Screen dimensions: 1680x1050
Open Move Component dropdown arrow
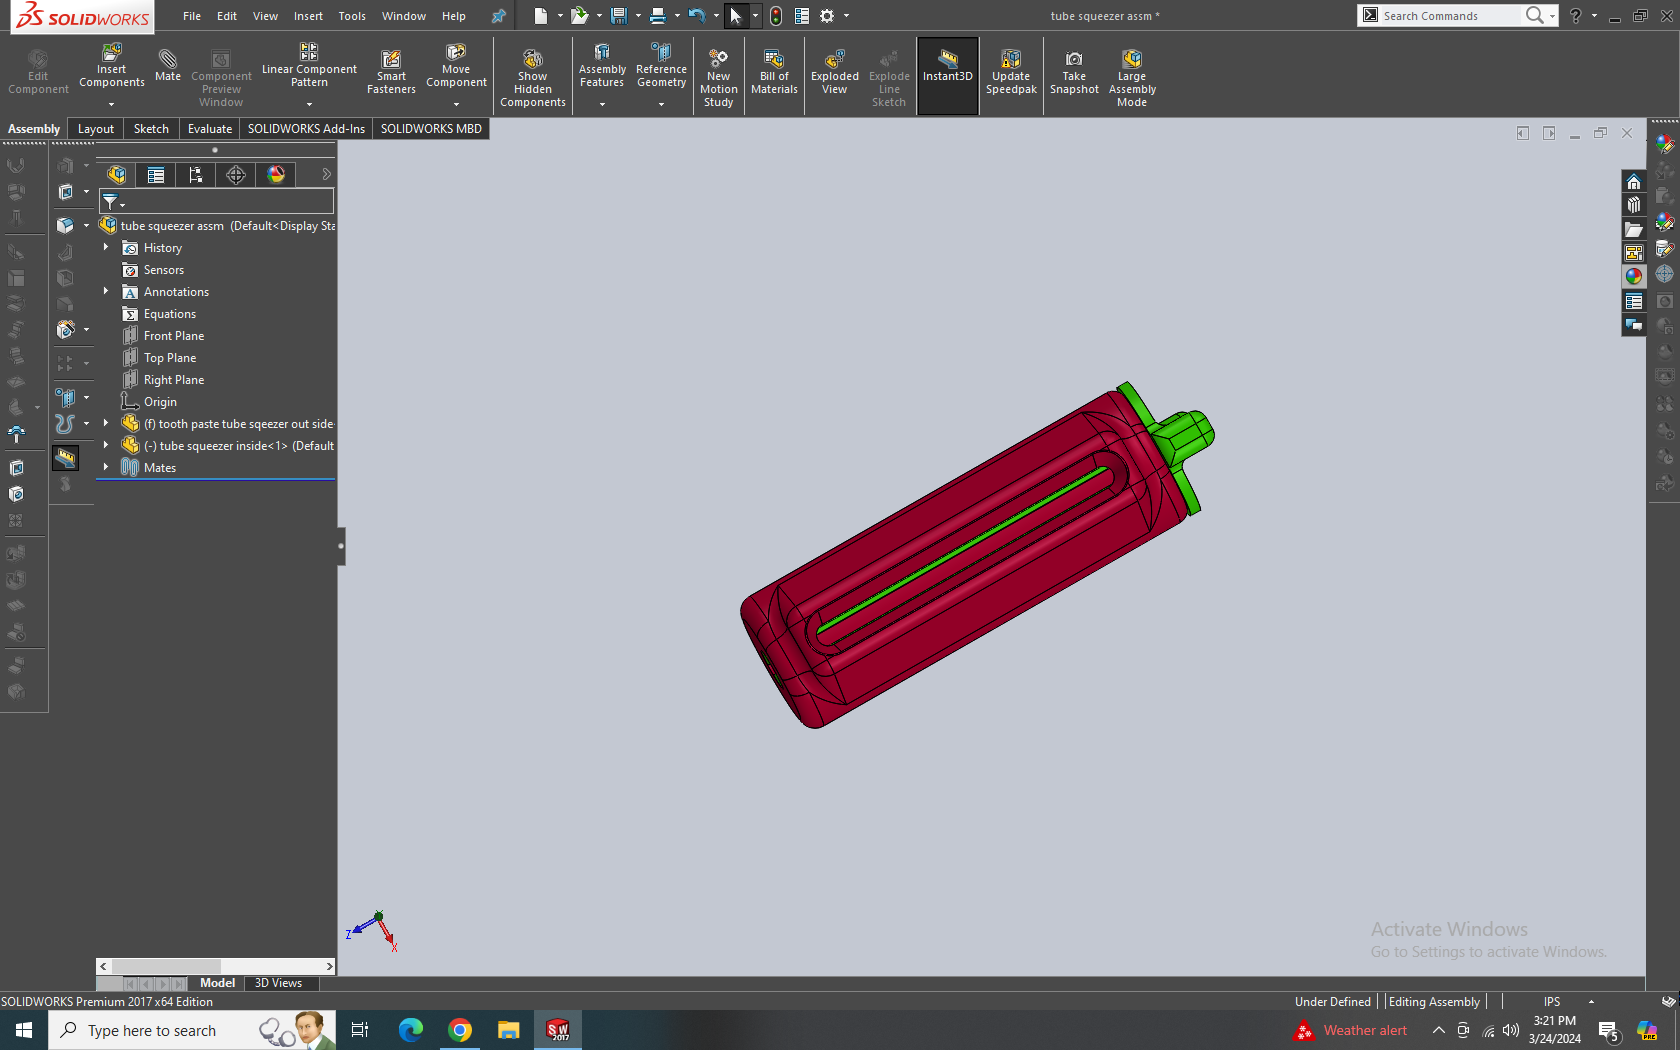point(456,104)
